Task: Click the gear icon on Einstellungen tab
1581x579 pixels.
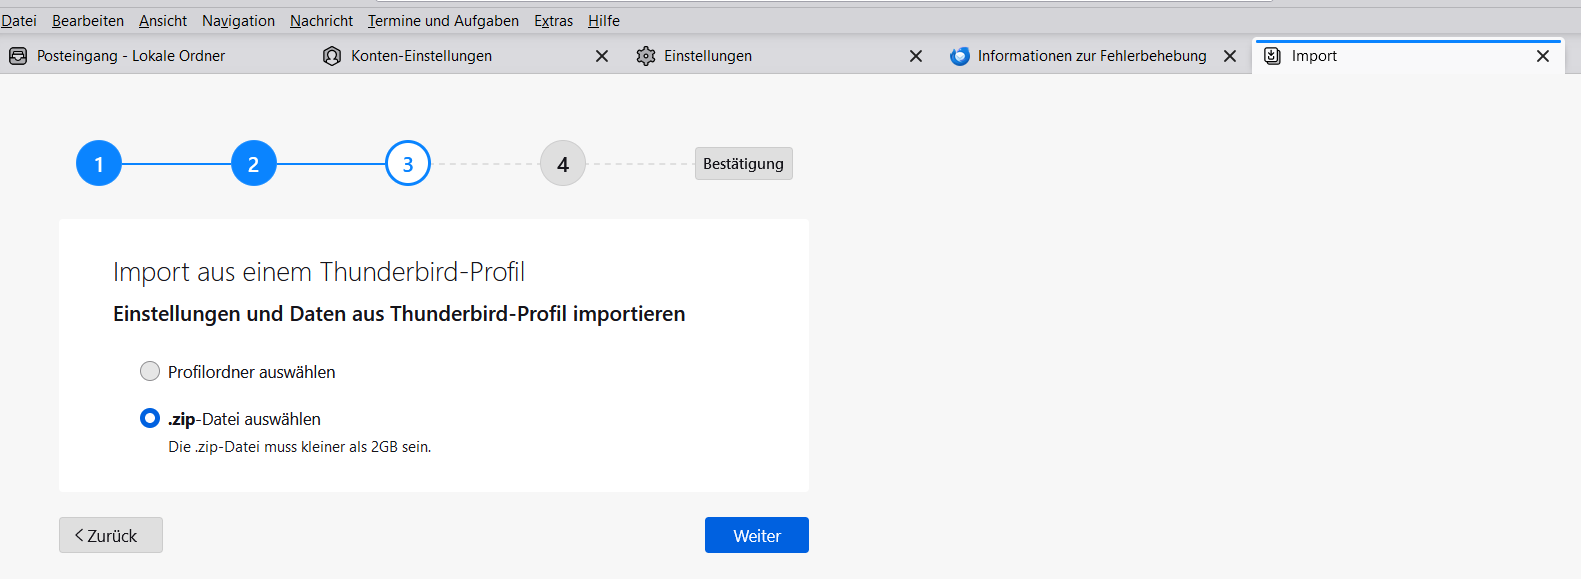Action: click(646, 56)
